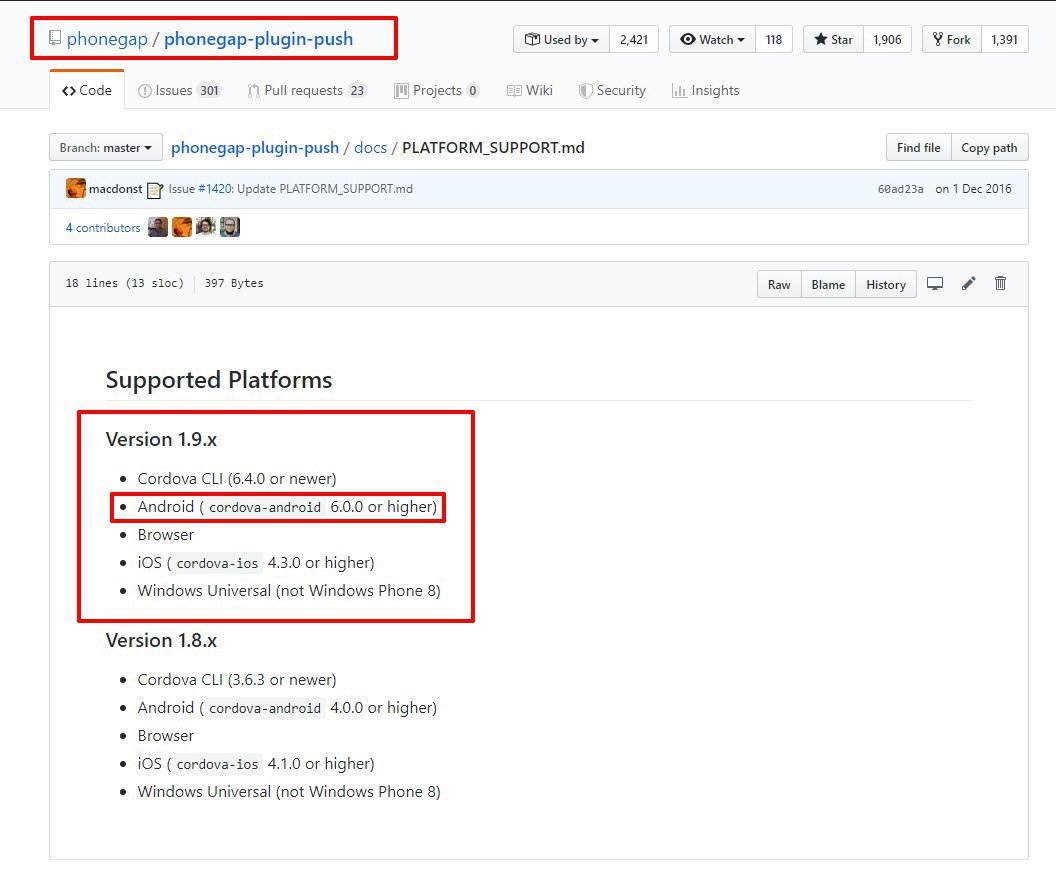
Task: Click the first contributor avatar
Action: click(x=158, y=227)
